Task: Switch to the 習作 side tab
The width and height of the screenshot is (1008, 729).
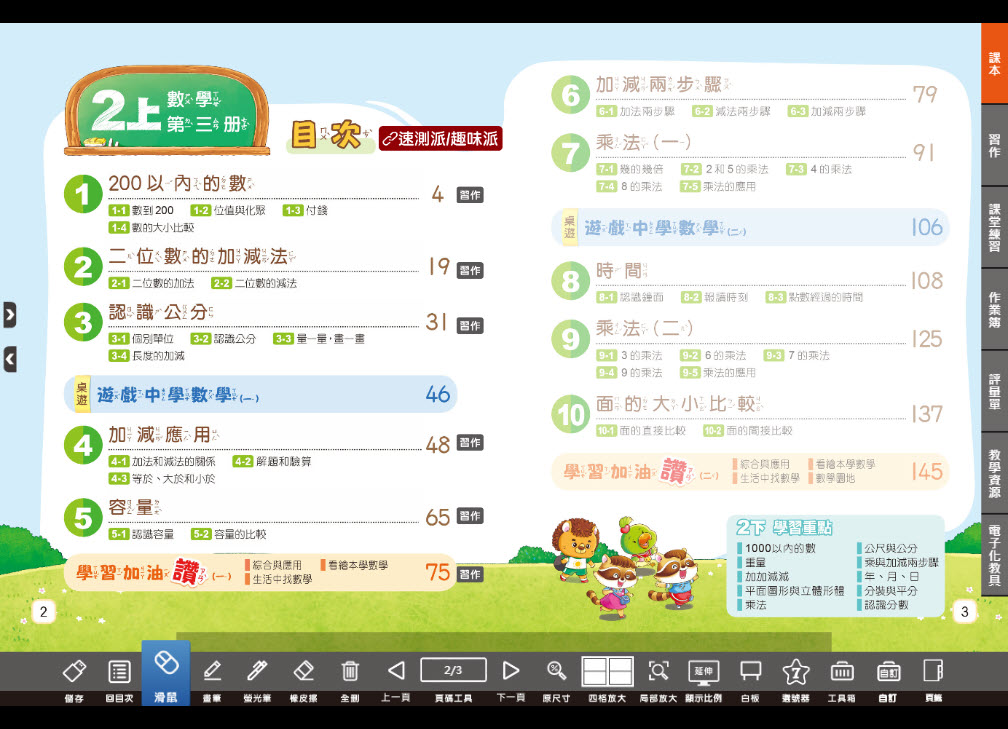Action: pos(994,146)
